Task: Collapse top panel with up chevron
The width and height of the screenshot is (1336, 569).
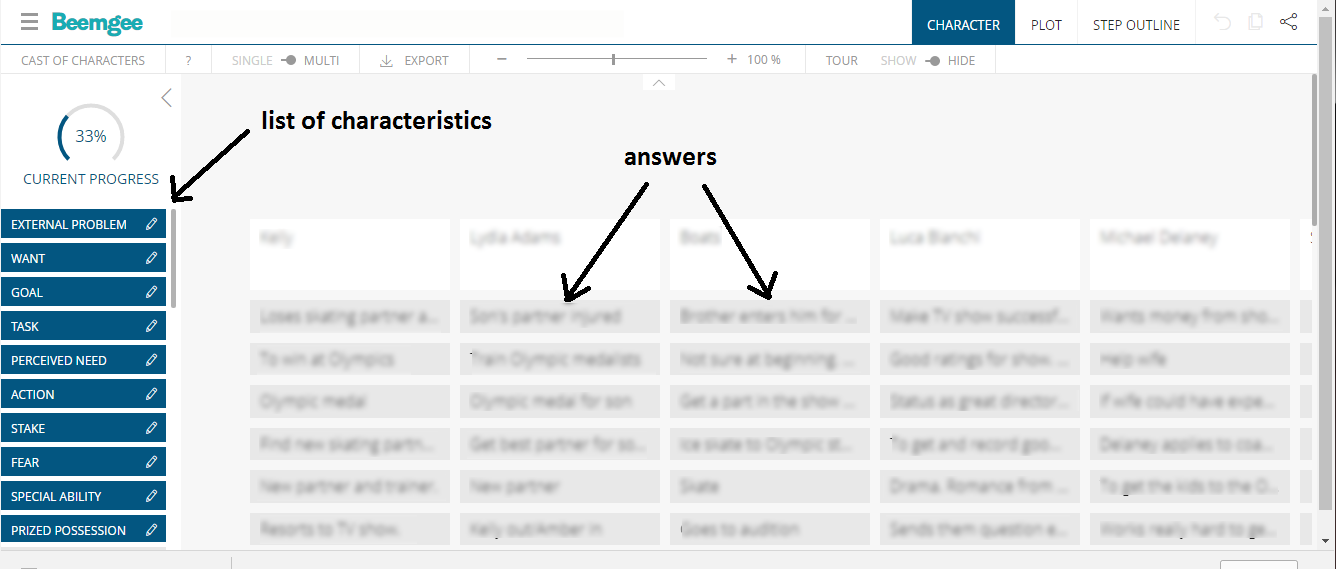Action: coord(658,83)
